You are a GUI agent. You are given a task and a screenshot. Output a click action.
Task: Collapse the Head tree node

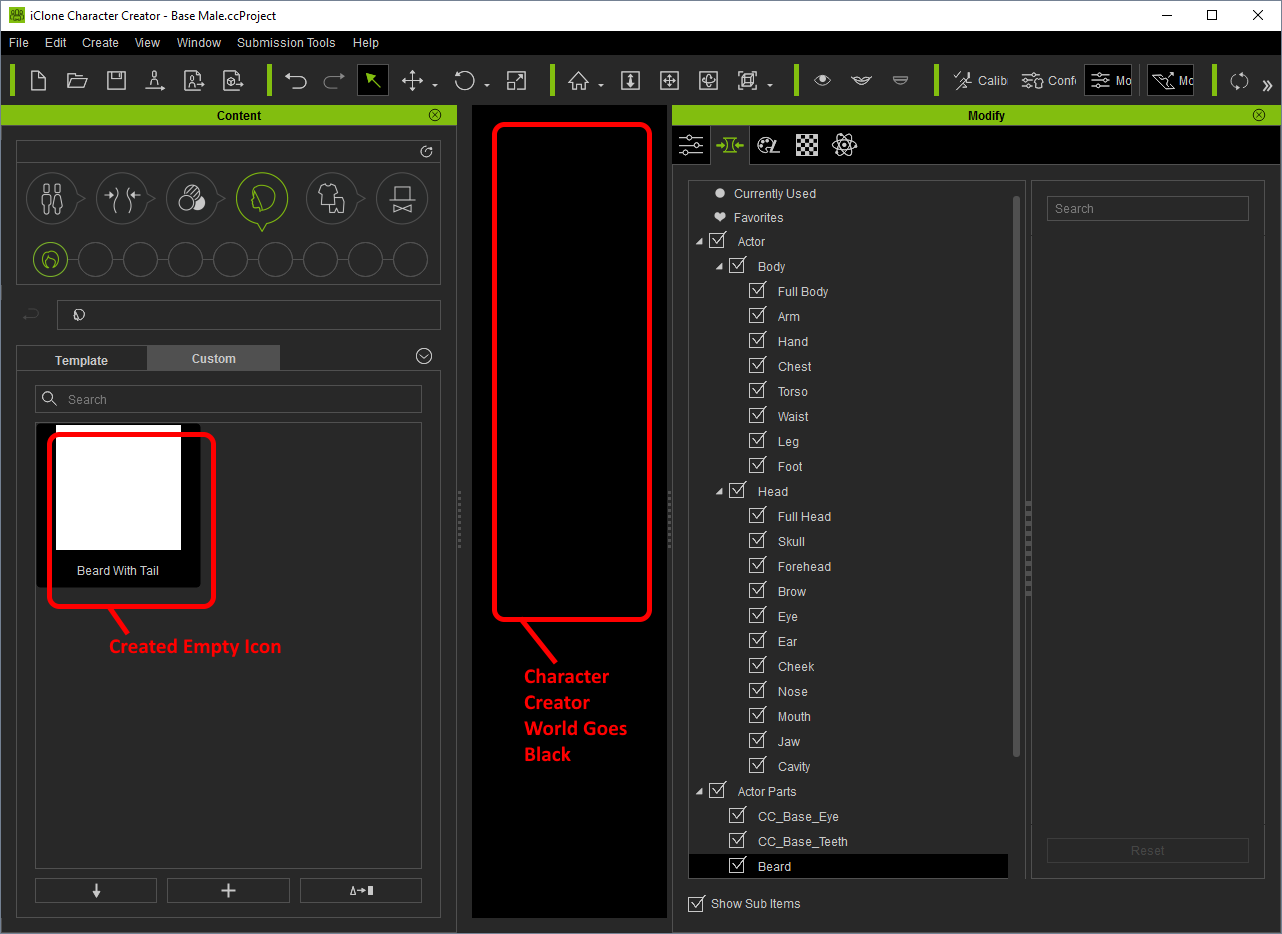[x=718, y=491]
